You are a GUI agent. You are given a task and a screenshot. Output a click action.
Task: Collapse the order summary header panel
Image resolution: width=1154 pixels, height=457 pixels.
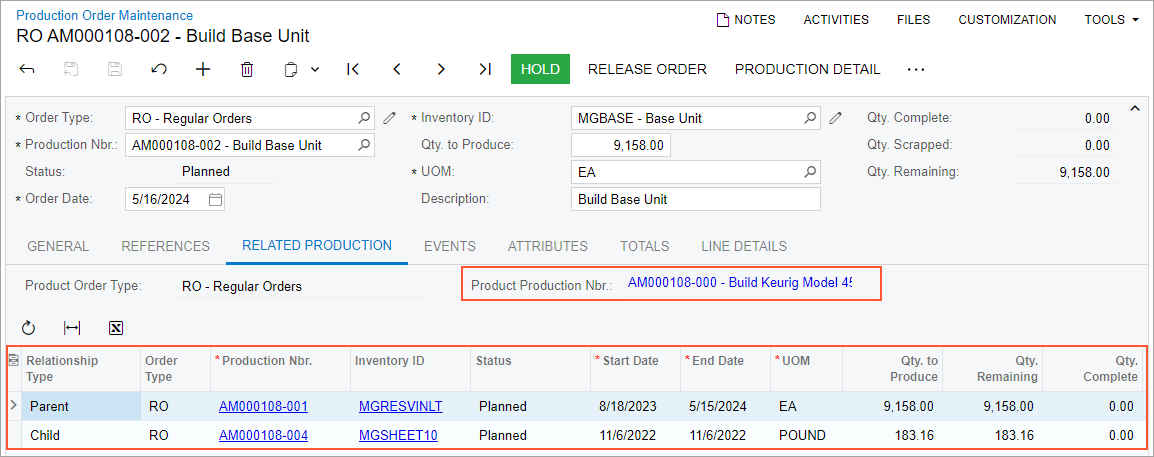(1134, 109)
